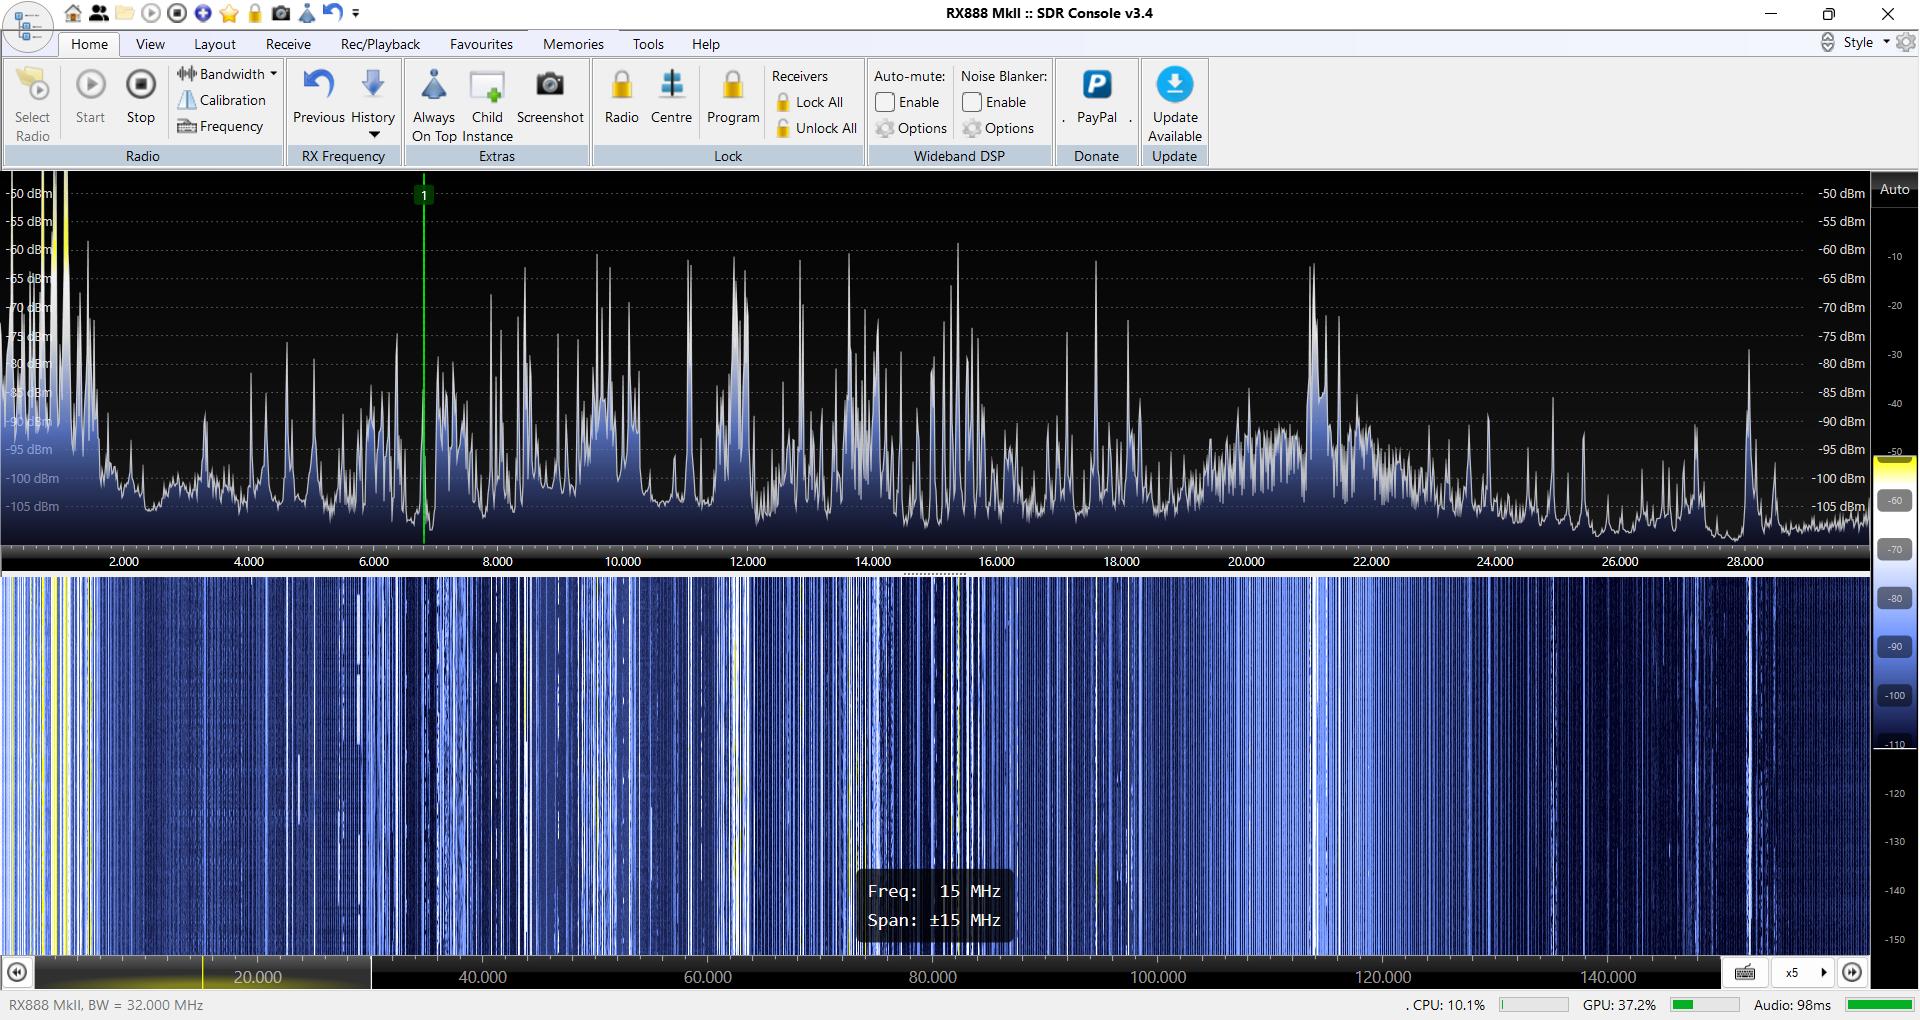Click the Start radio ribbon button
This screenshot has height=1020, width=1920.
pyautogui.click(x=90, y=97)
